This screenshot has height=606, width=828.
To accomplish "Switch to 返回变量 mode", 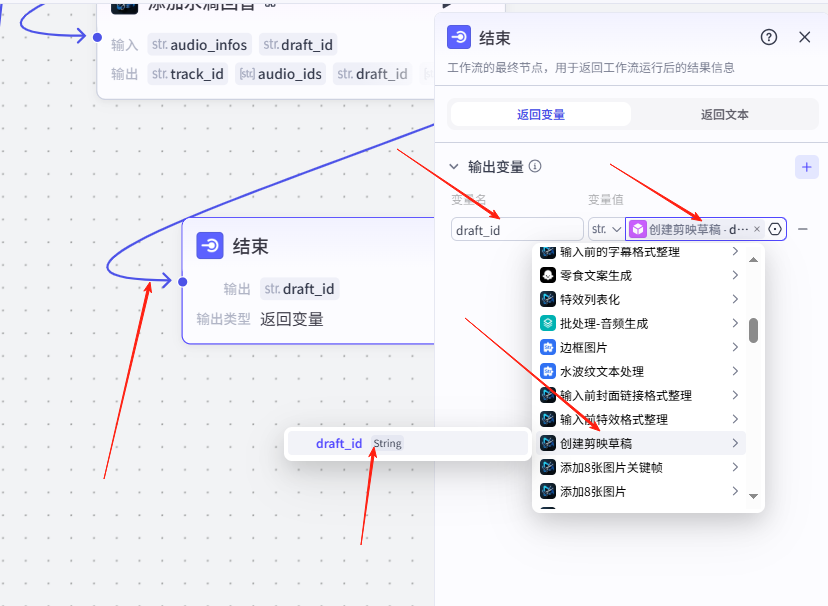I will click(x=541, y=115).
